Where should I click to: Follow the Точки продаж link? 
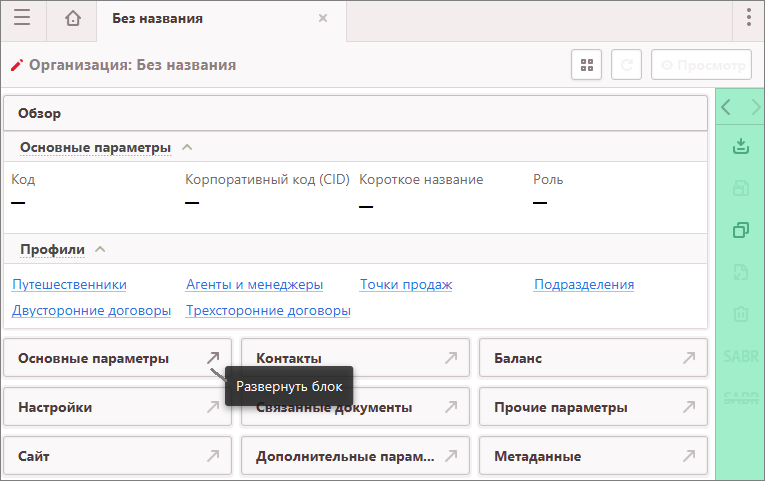pyautogui.click(x=406, y=285)
